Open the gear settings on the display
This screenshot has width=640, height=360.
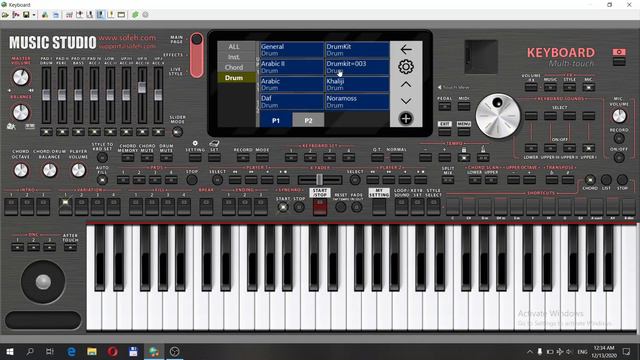(406, 67)
